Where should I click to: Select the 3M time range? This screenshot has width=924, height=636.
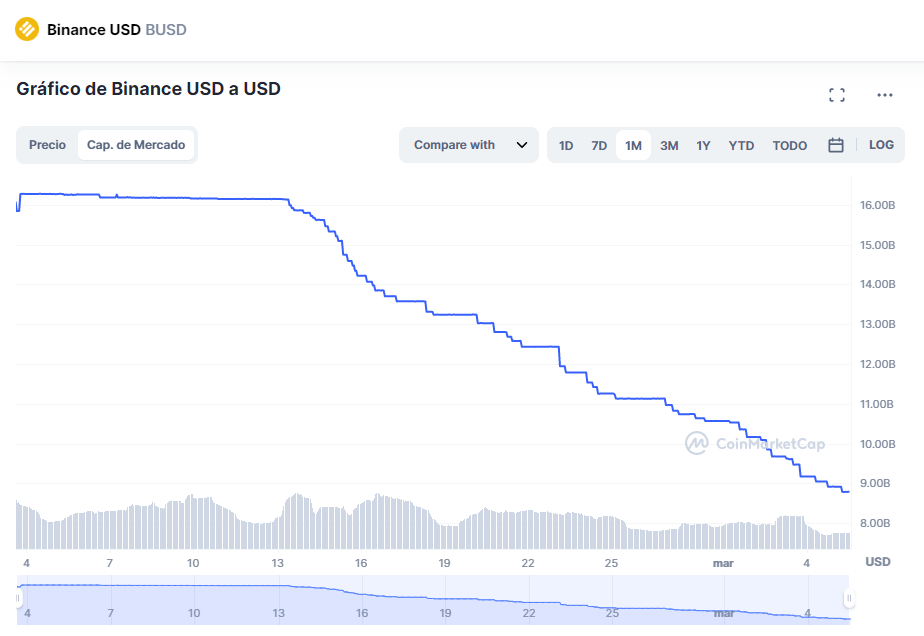pyautogui.click(x=669, y=146)
